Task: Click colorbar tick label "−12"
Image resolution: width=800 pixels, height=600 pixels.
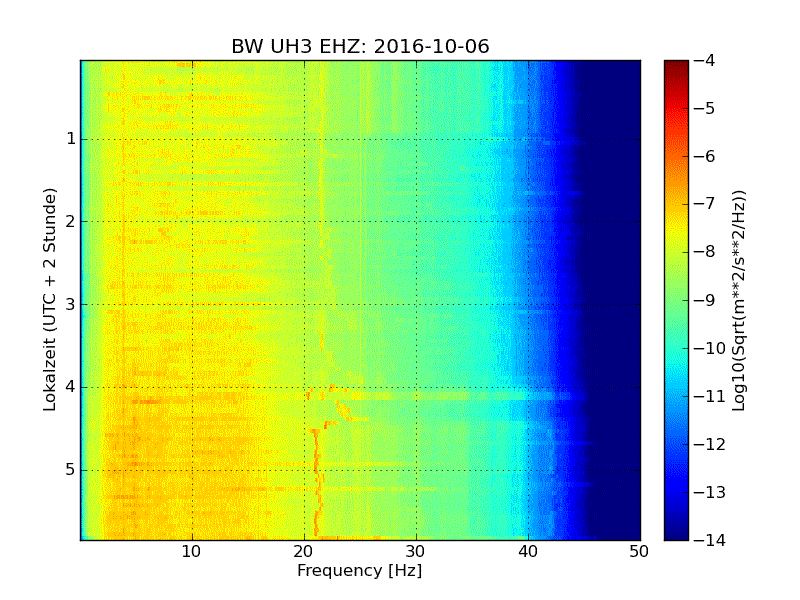Action: (710, 444)
